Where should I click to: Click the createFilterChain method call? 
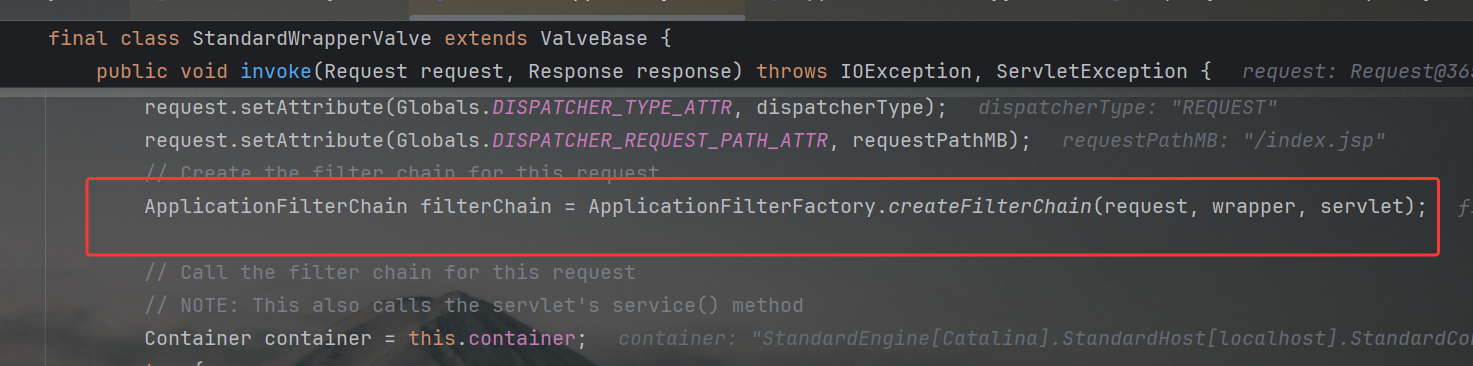[990, 207]
